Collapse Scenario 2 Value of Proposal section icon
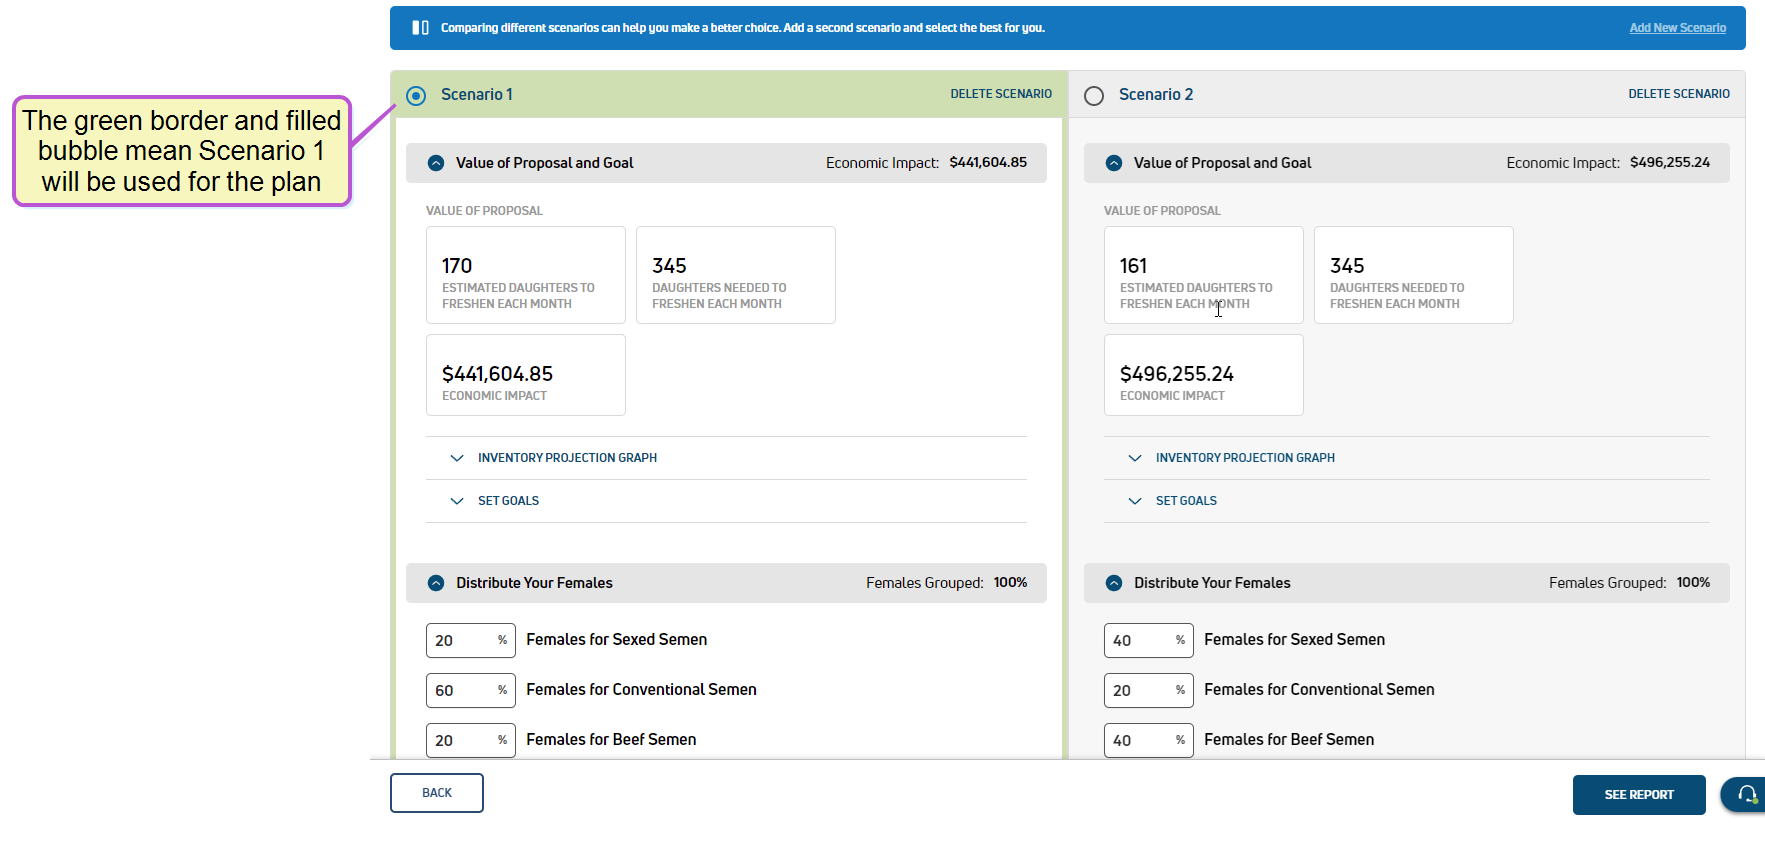 click(1114, 163)
